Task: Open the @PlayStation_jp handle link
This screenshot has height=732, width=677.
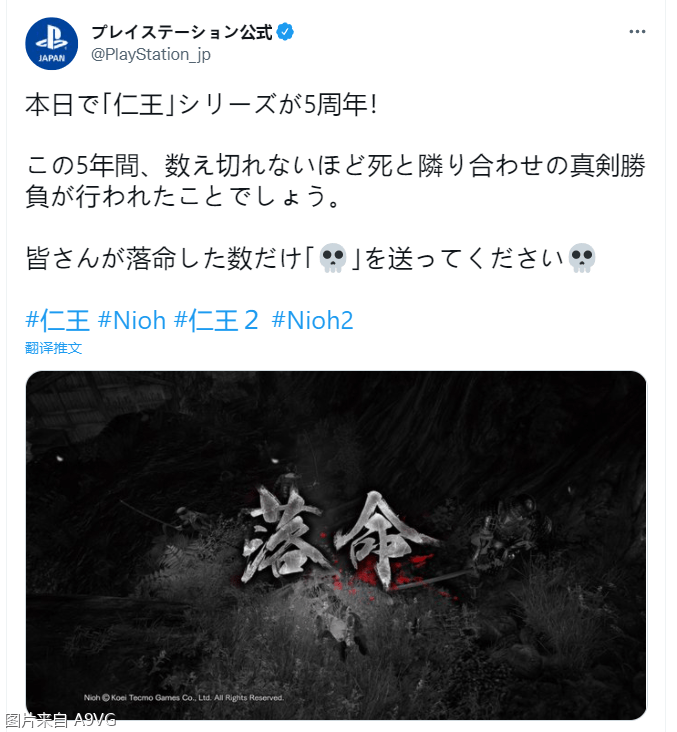Action: (151, 55)
